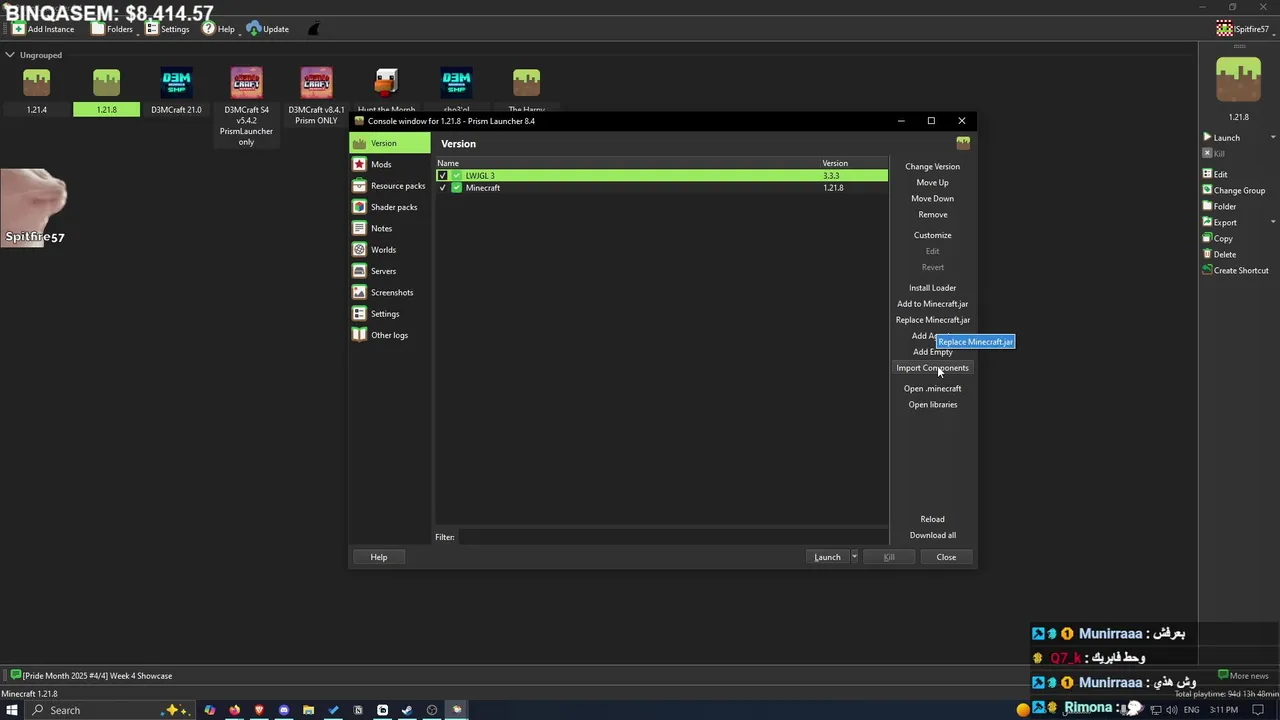Expand the Export dropdown arrow
The image size is (1280, 720).
click(x=1272, y=223)
